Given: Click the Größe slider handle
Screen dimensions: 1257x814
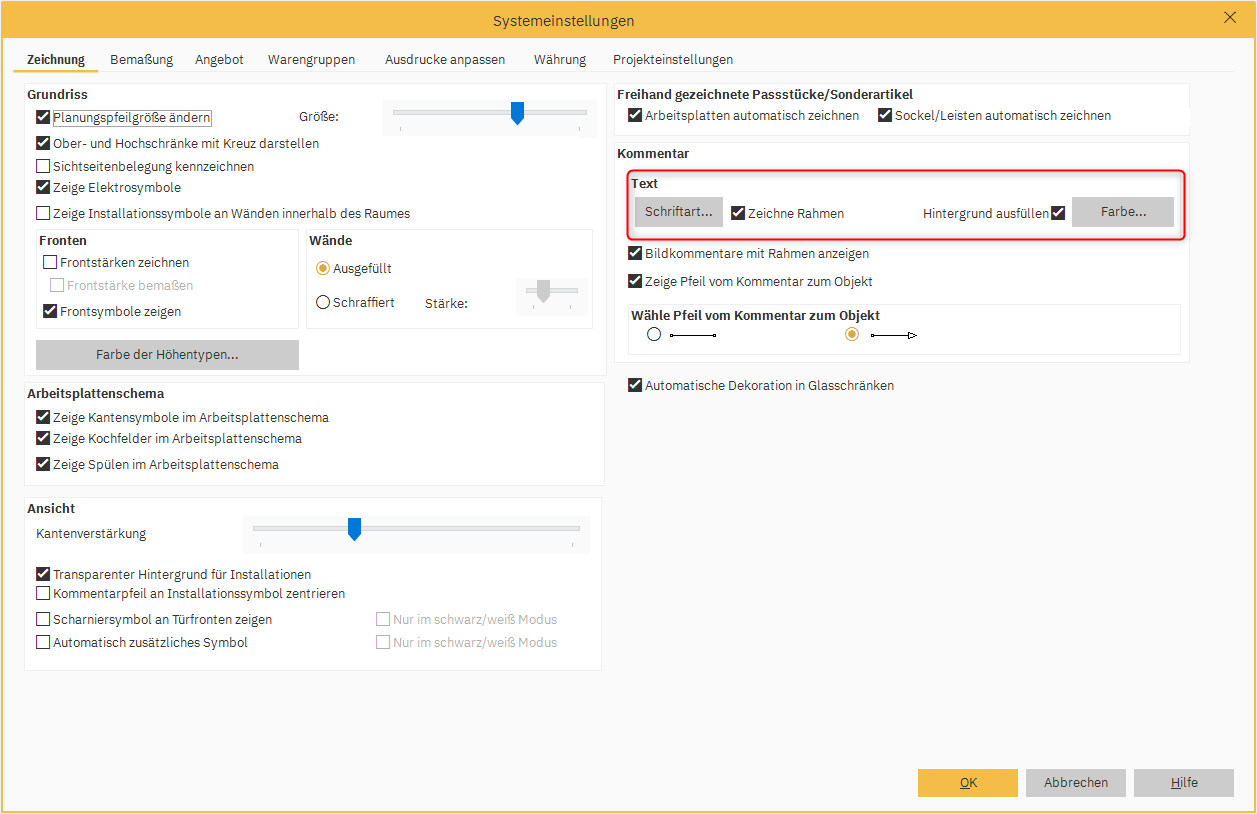Looking at the screenshot, I should tap(517, 112).
